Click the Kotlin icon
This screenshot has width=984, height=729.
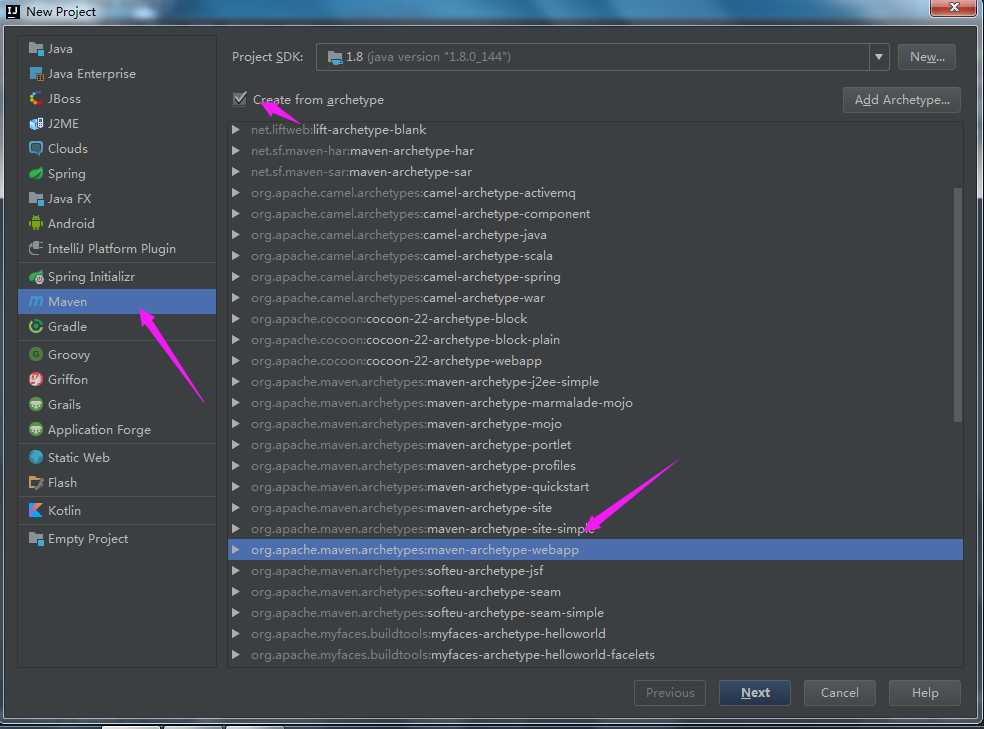click(36, 511)
